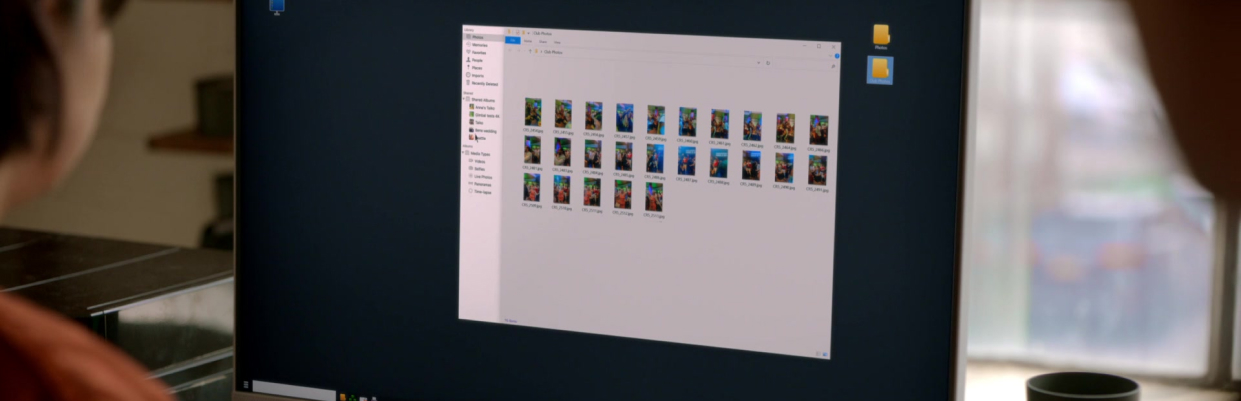Open the File ribbon tab

pyautogui.click(x=513, y=40)
